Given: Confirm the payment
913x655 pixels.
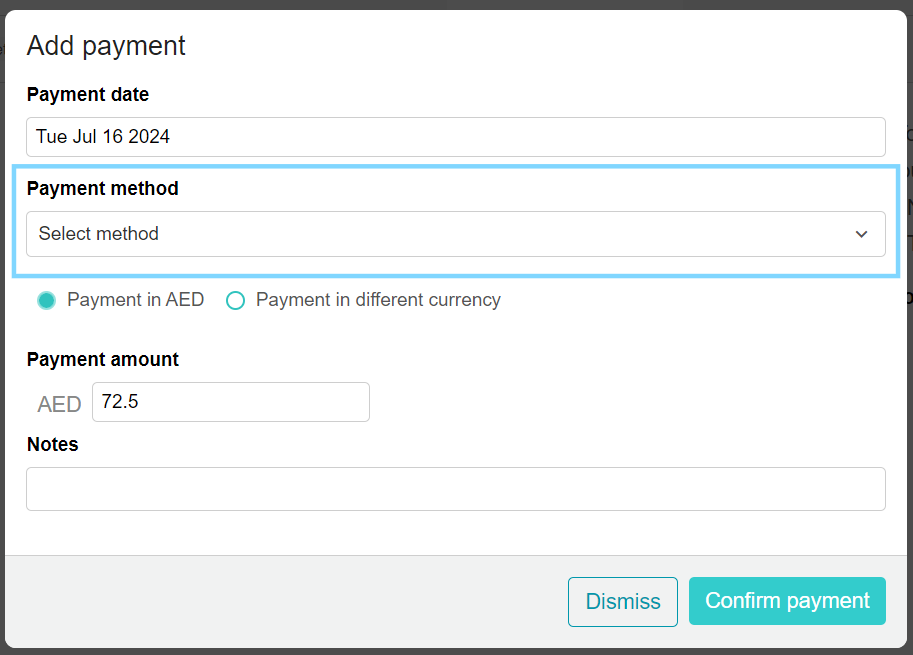Looking at the screenshot, I should 787,601.
